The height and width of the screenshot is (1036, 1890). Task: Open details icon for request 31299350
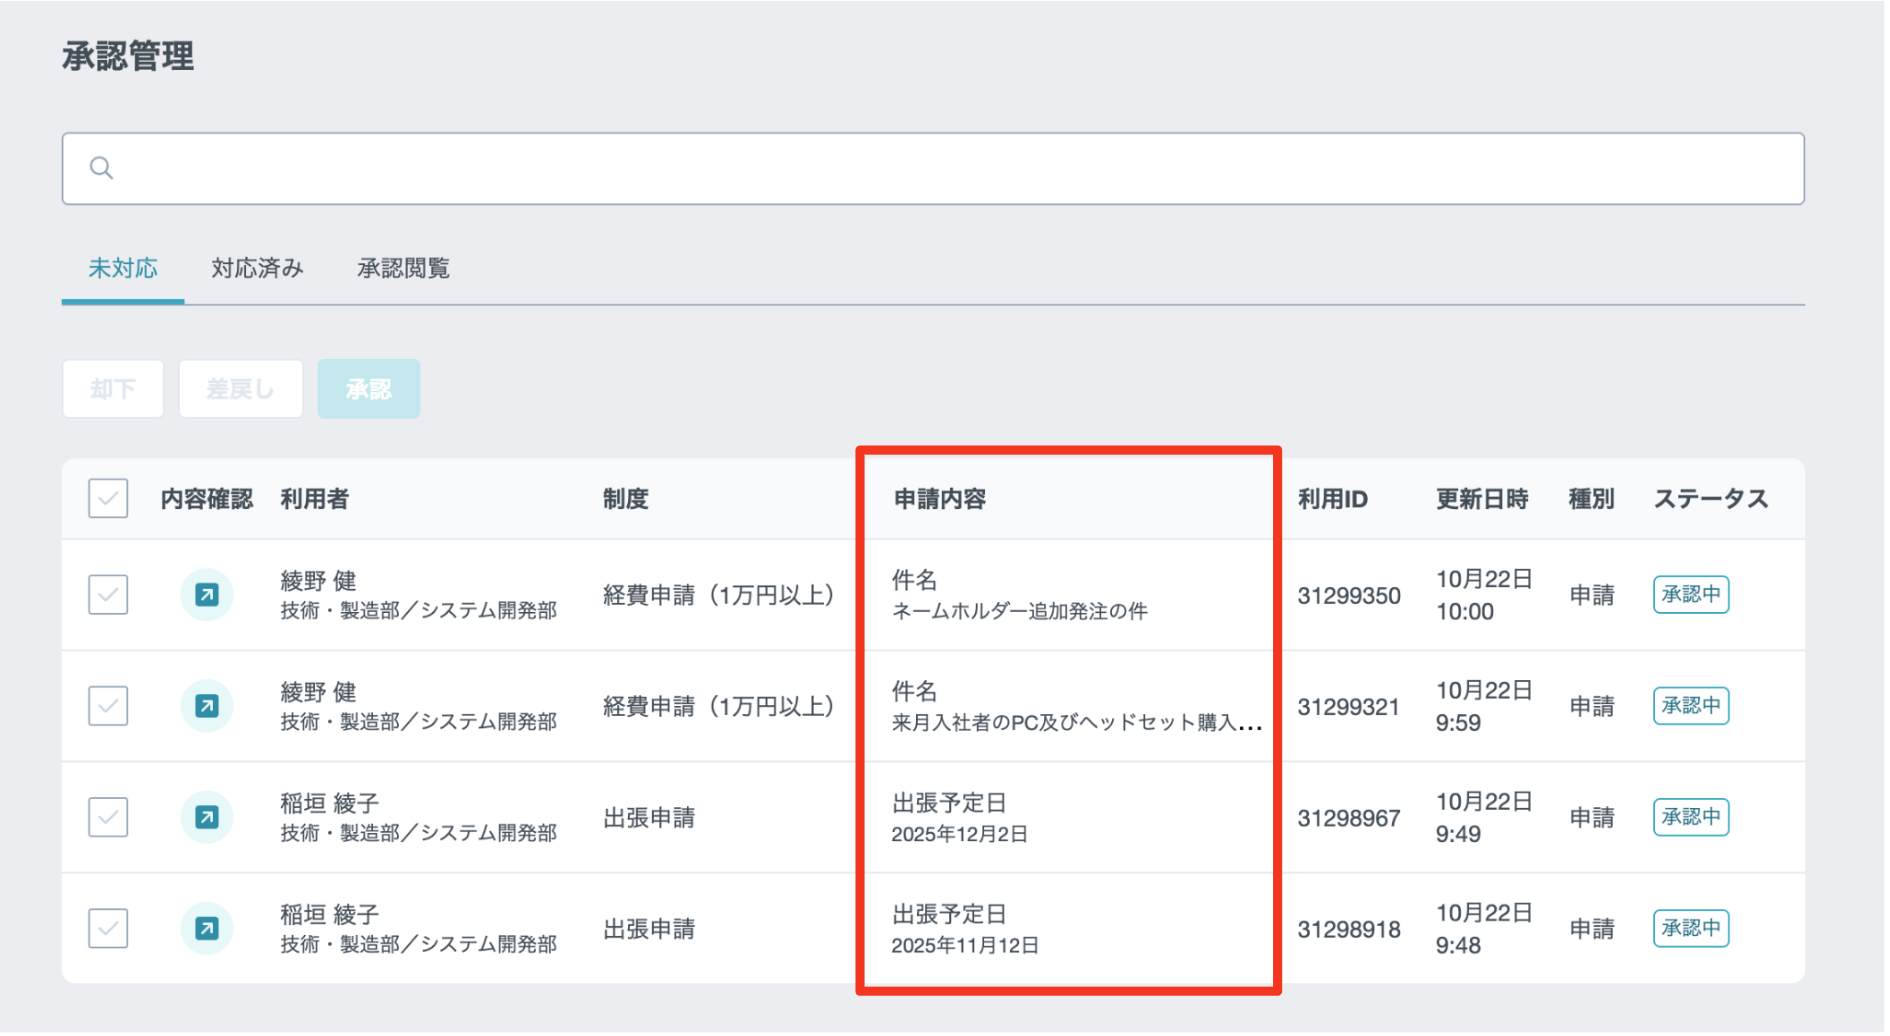point(207,596)
